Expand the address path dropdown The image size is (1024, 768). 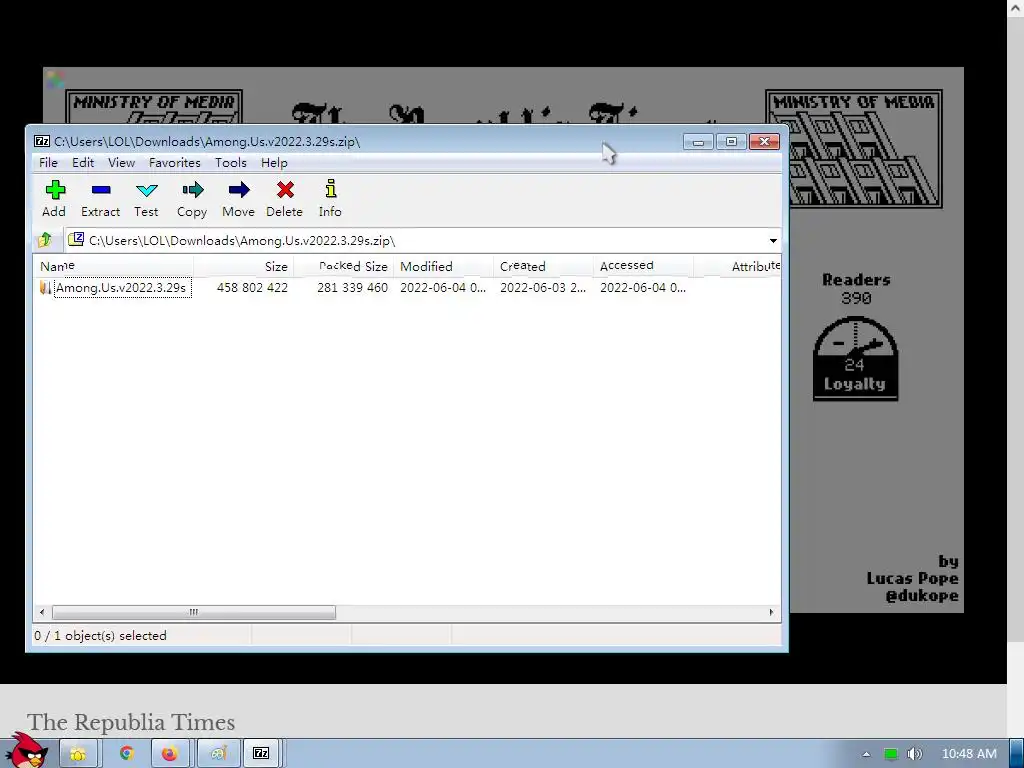tap(773, 240)
